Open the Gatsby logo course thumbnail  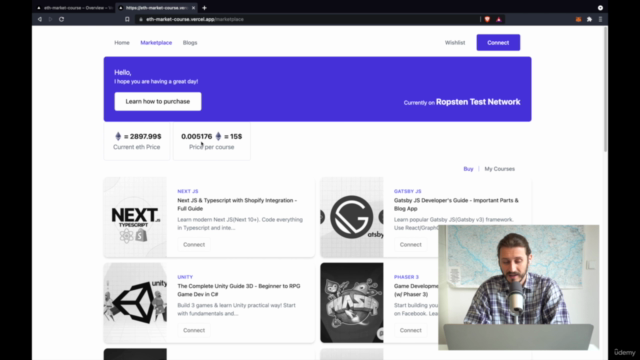(x=352, y=217)
